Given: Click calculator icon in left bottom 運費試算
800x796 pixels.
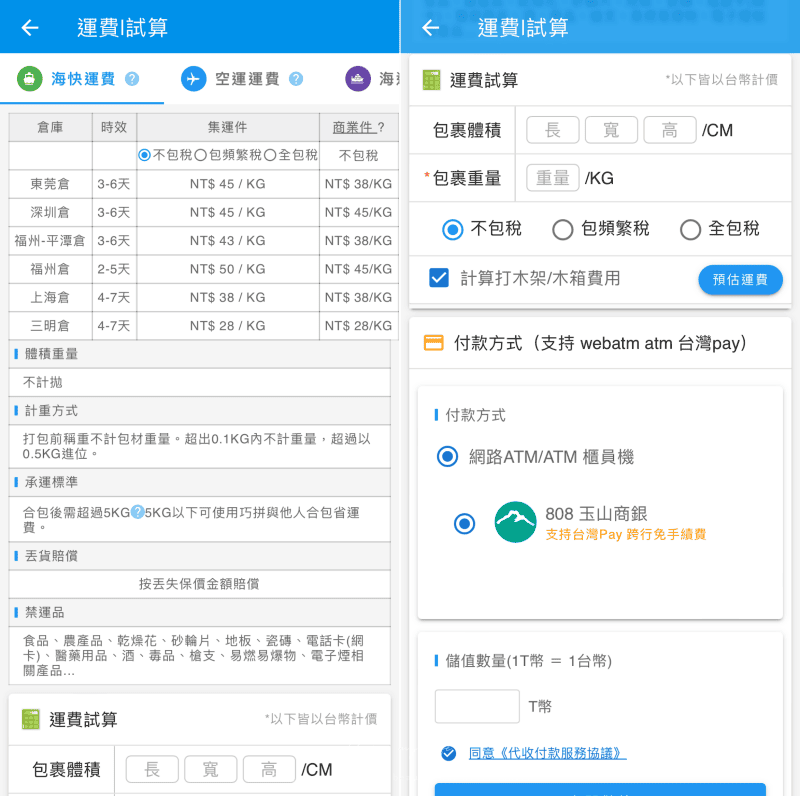Looking at the screenshot, I should click(x=31, y=719).
